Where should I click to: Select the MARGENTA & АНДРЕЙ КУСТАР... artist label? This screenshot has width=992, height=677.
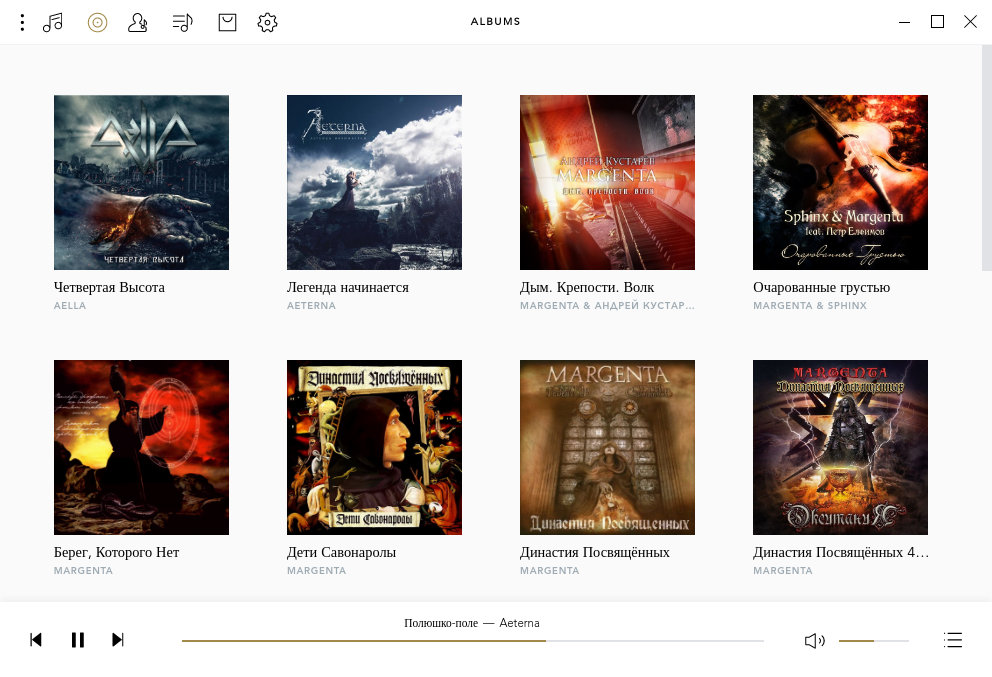[607, 306]
